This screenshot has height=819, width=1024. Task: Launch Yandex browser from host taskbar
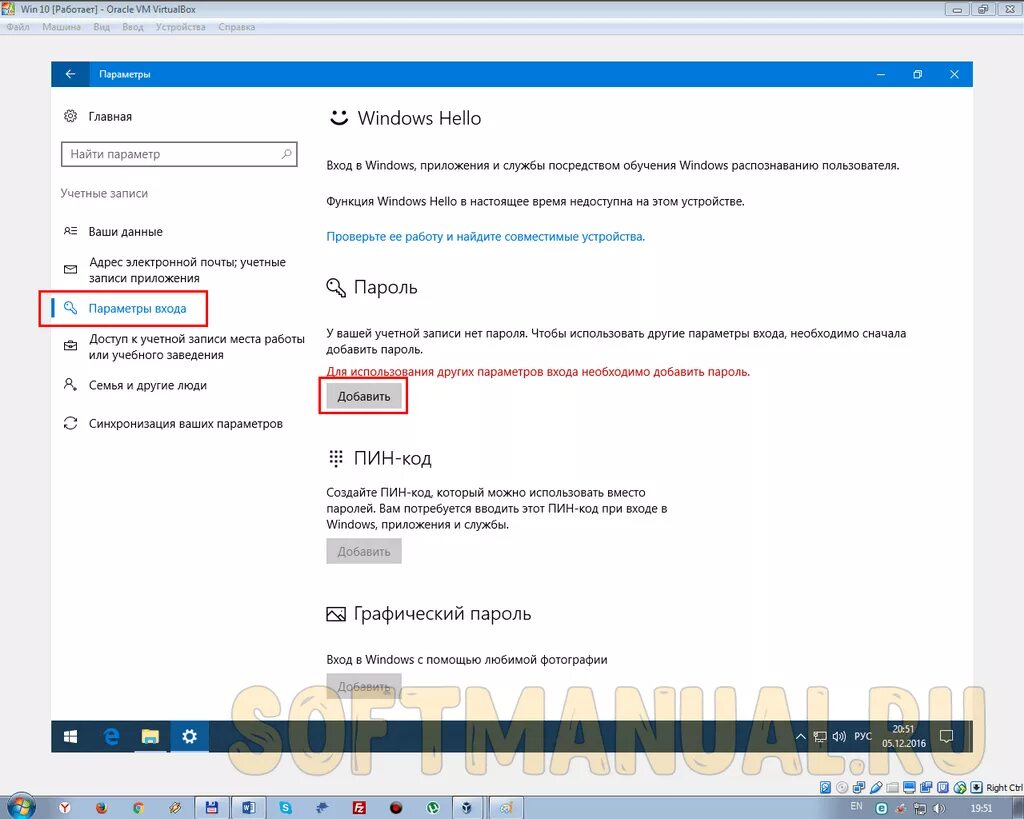pyautogui.click(x=65, y=808)
